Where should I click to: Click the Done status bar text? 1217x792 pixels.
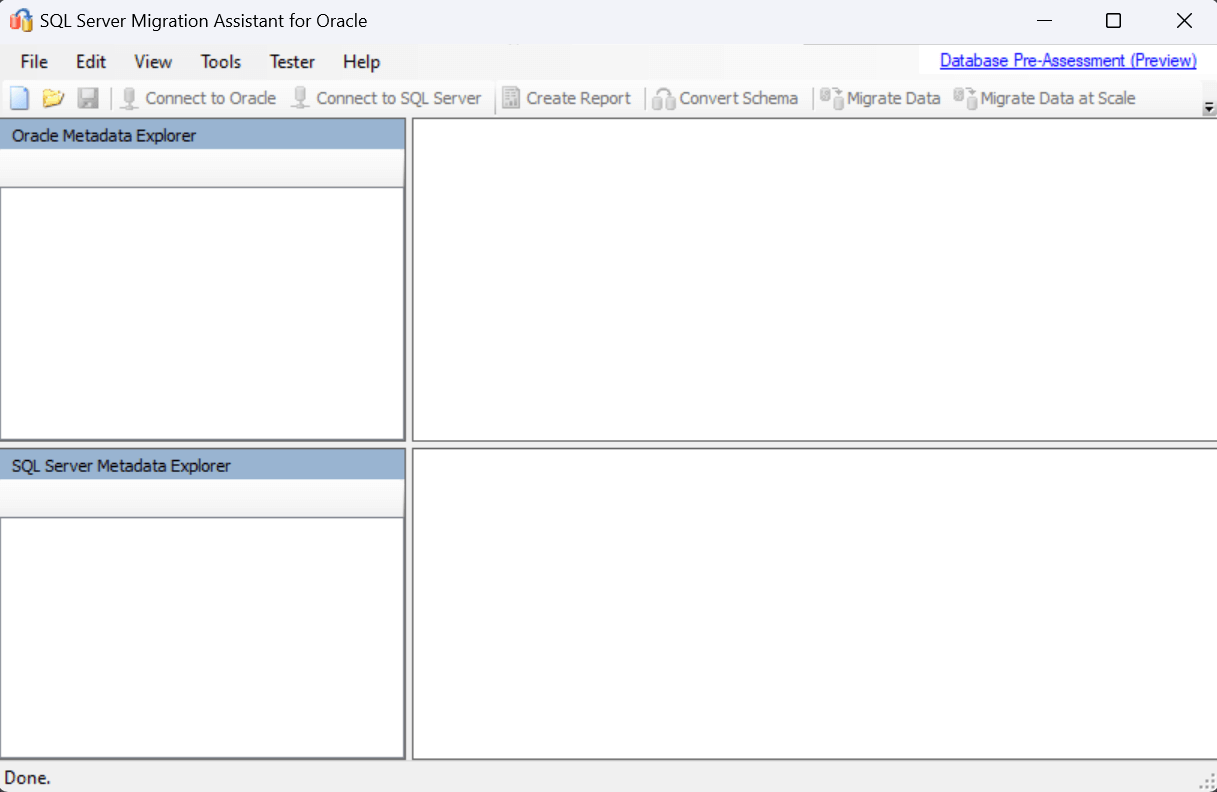tap(28, 777)
